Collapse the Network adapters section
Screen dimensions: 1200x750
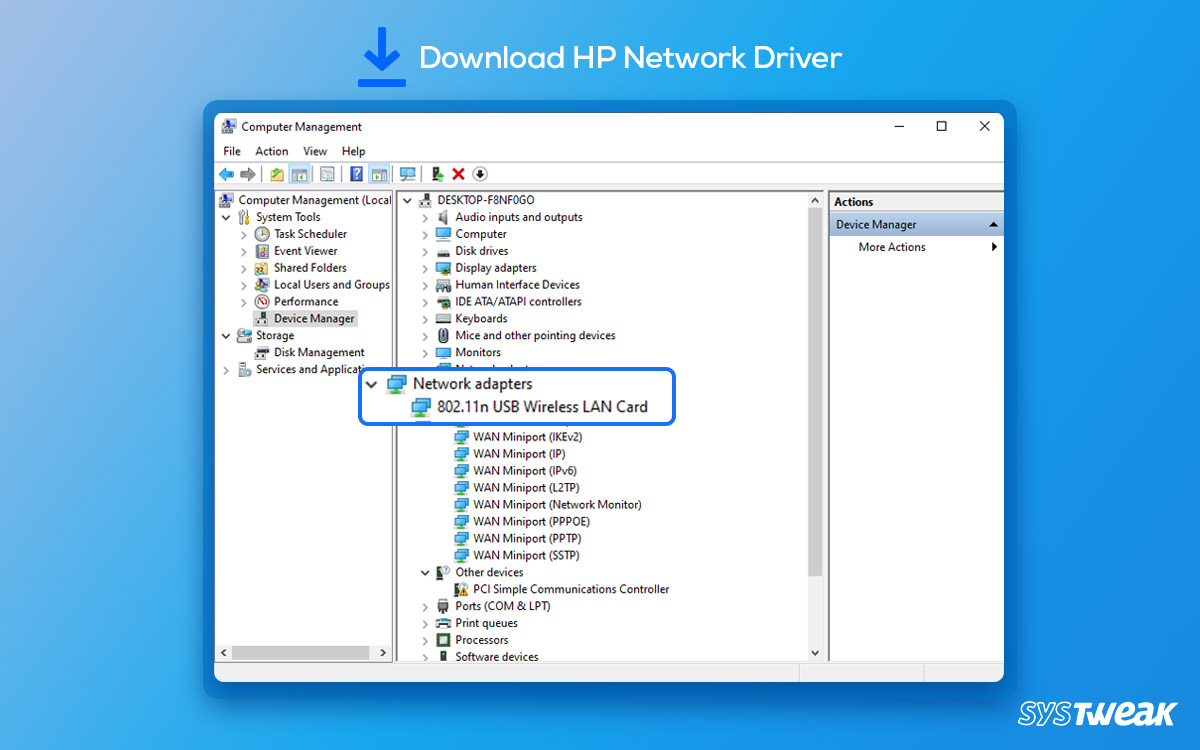[x=372, y=384]
